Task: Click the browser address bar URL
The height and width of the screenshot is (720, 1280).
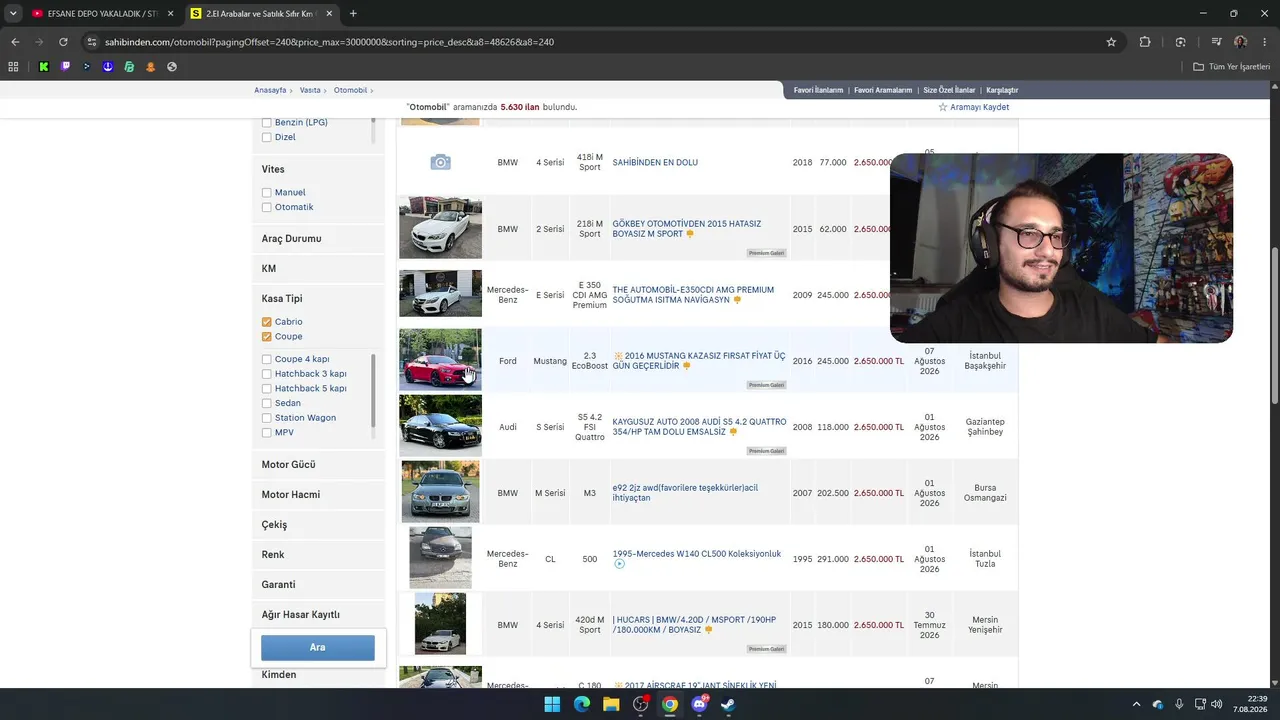Action: 329,42
